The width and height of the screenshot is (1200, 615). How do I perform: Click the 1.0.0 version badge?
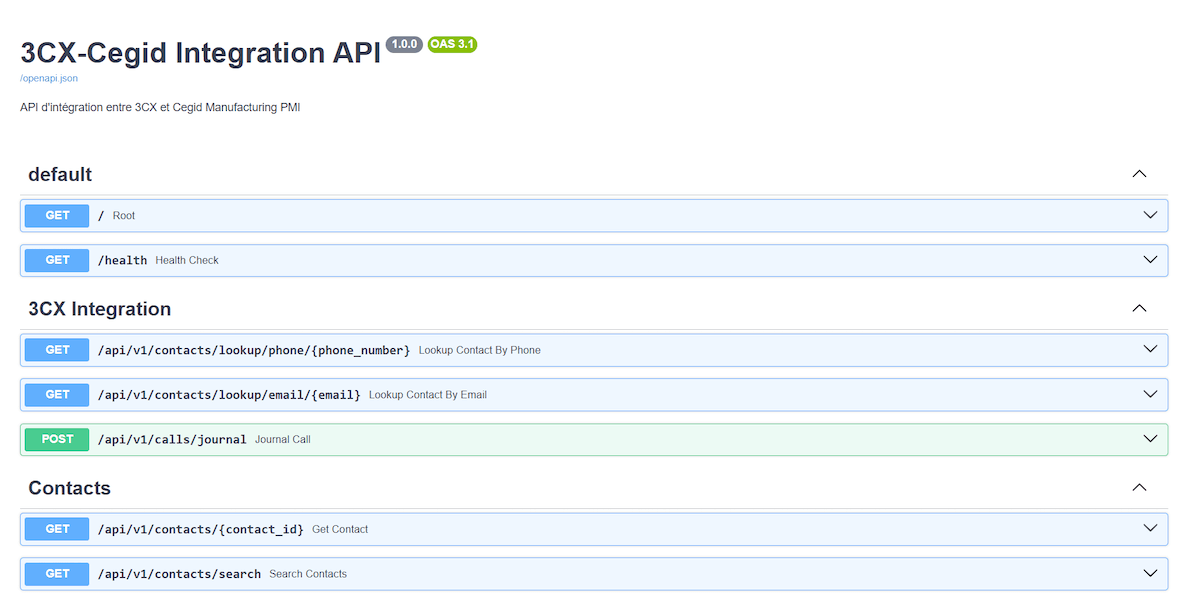pyautogui.click(x=404, y=44)
